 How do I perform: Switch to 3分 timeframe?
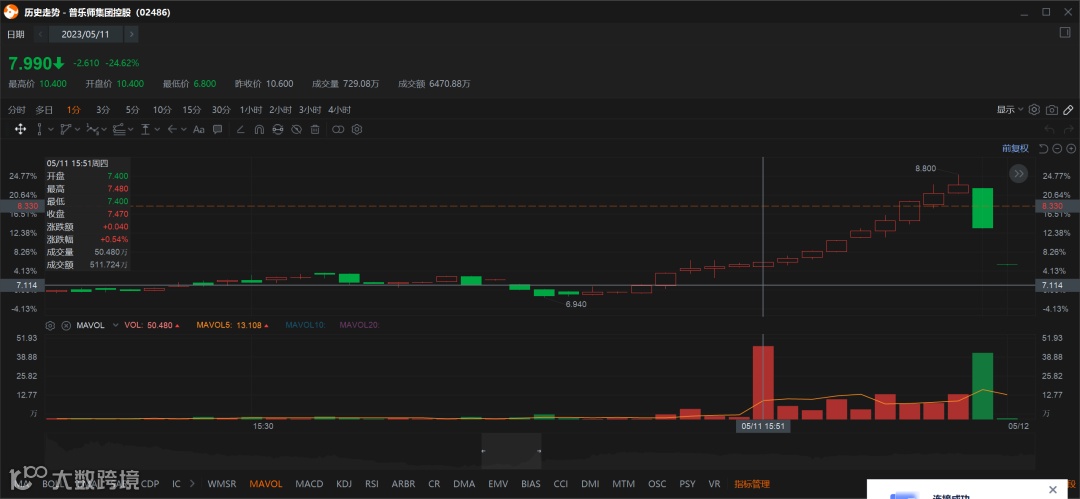coord(103,110)
